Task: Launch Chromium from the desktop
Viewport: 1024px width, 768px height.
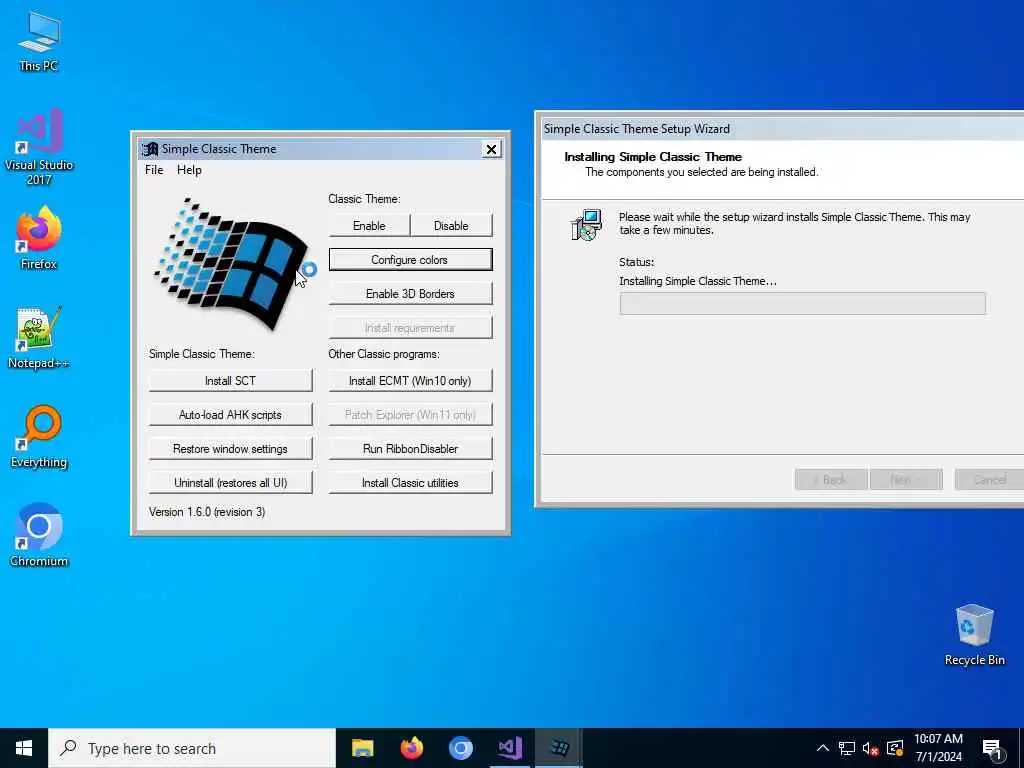Action: pyautogui.click(x=39, y=535)
